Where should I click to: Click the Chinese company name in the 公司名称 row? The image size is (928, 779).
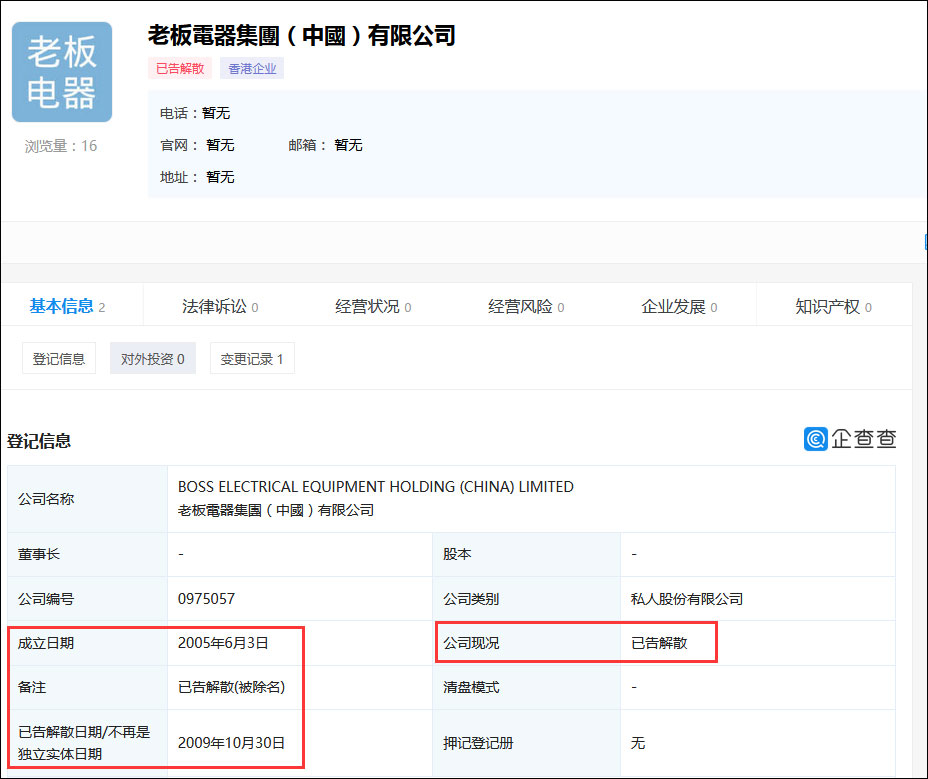click(276, 510)
